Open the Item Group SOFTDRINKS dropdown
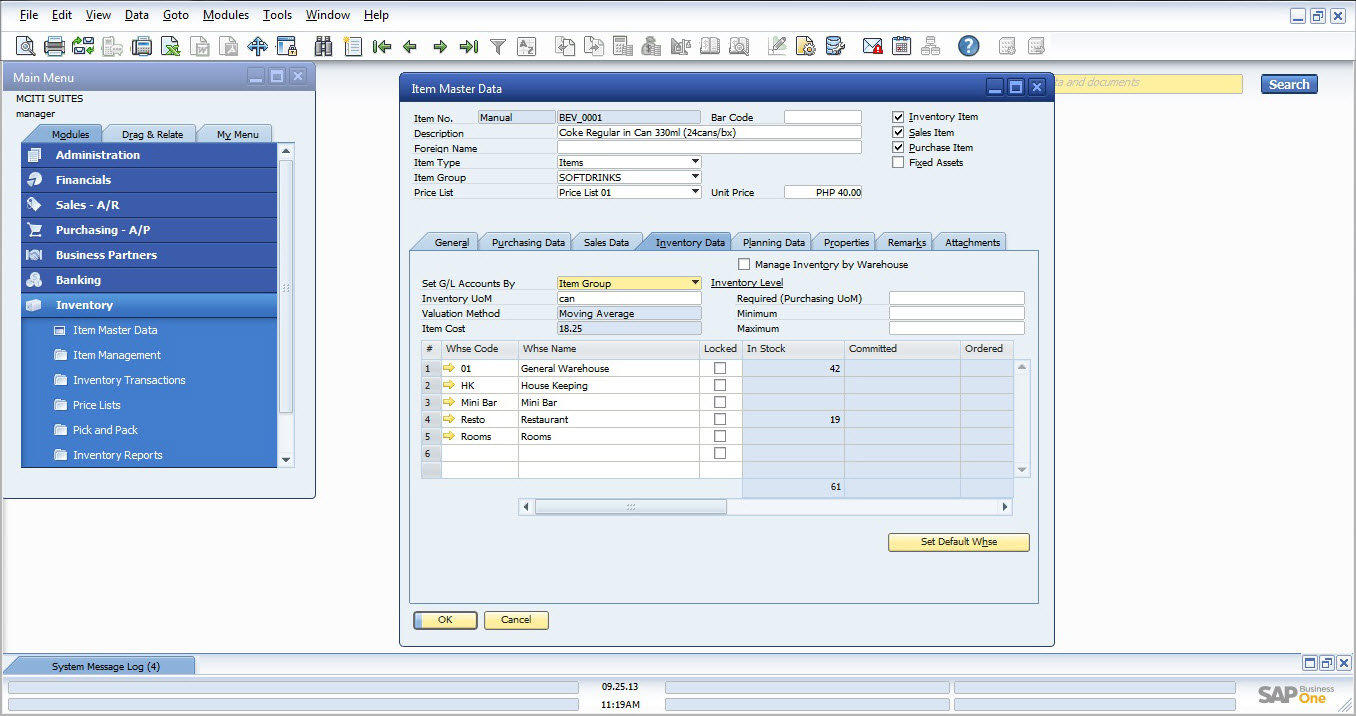Image resolution: width=1356 pixels, height=716 pixels. 695,177
